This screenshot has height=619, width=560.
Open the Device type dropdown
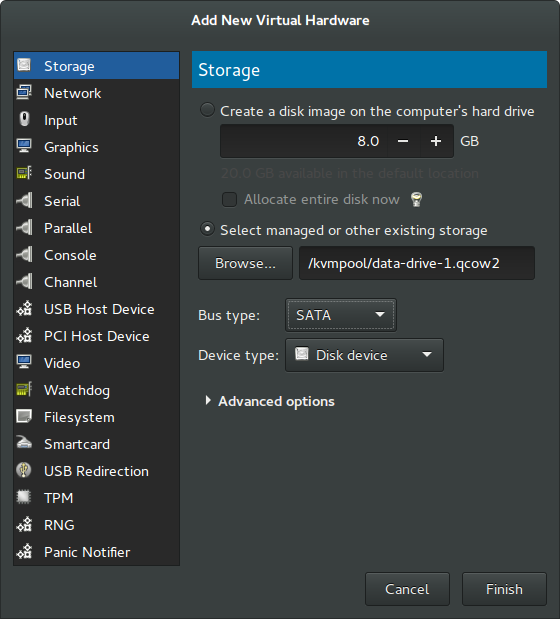click(x=364, y=355)
